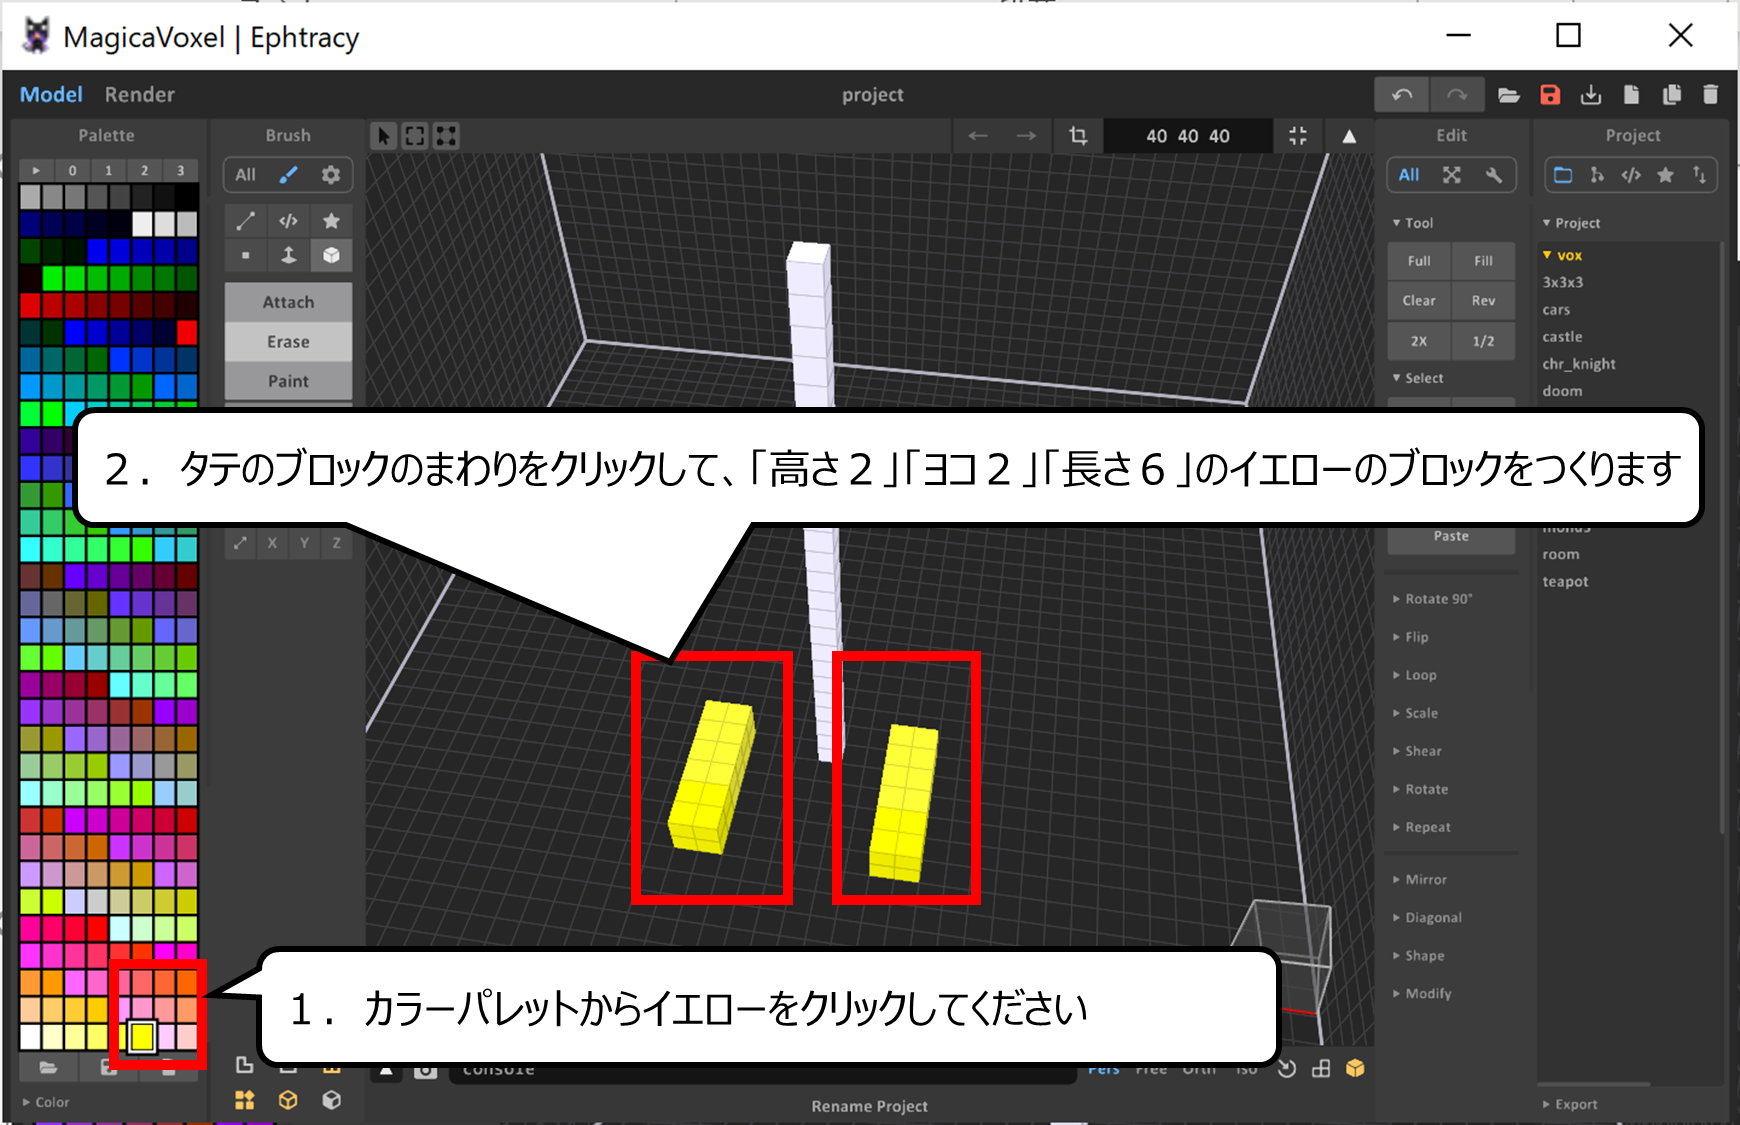Select palette page 1 tab
The height and width of the screenshot is (1125, 1740).
coord(108,171)
